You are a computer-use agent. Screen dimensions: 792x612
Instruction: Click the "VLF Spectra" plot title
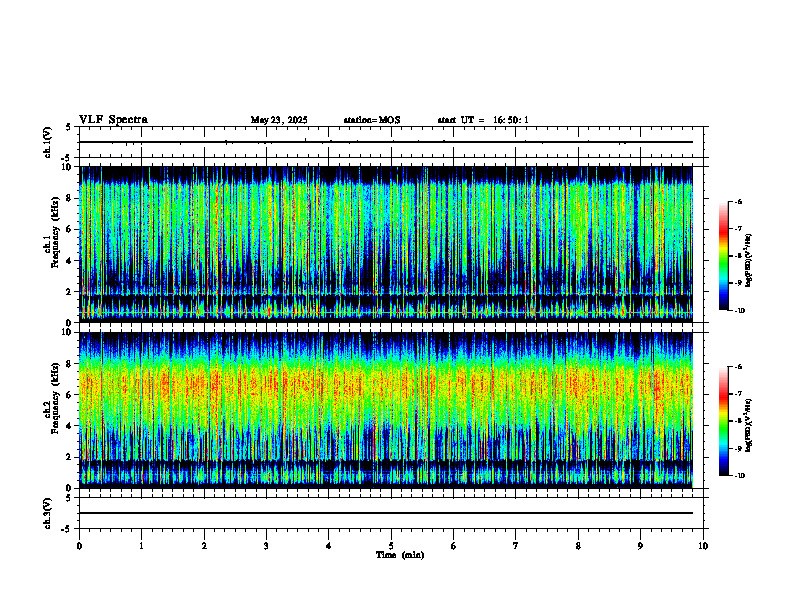pos(113,120)
